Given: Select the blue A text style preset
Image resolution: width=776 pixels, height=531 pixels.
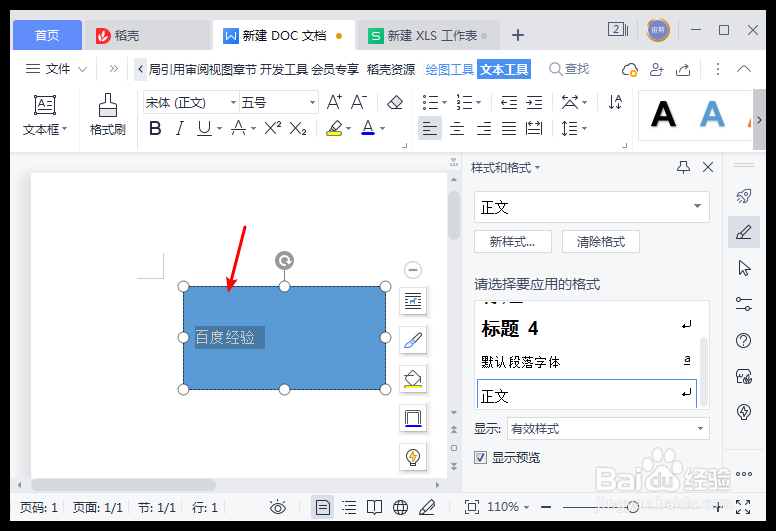Looking at the screenshot, I should coord(712,114).
